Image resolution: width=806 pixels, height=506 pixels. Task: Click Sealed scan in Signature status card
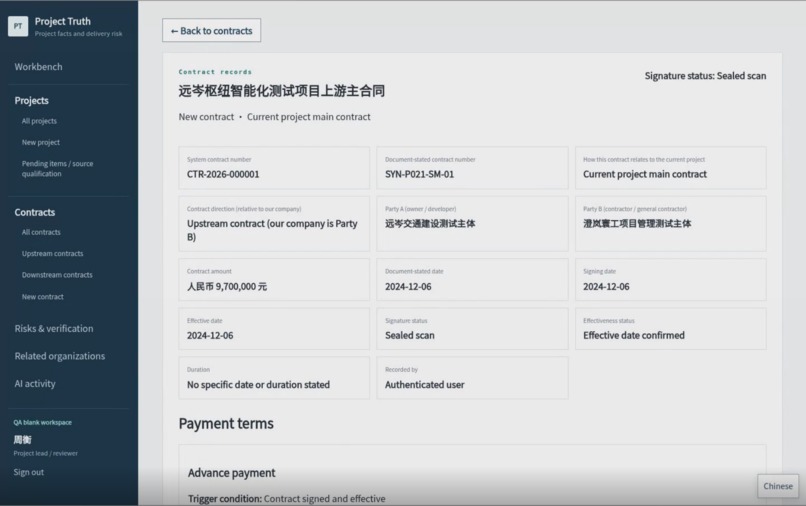point(410,335)
